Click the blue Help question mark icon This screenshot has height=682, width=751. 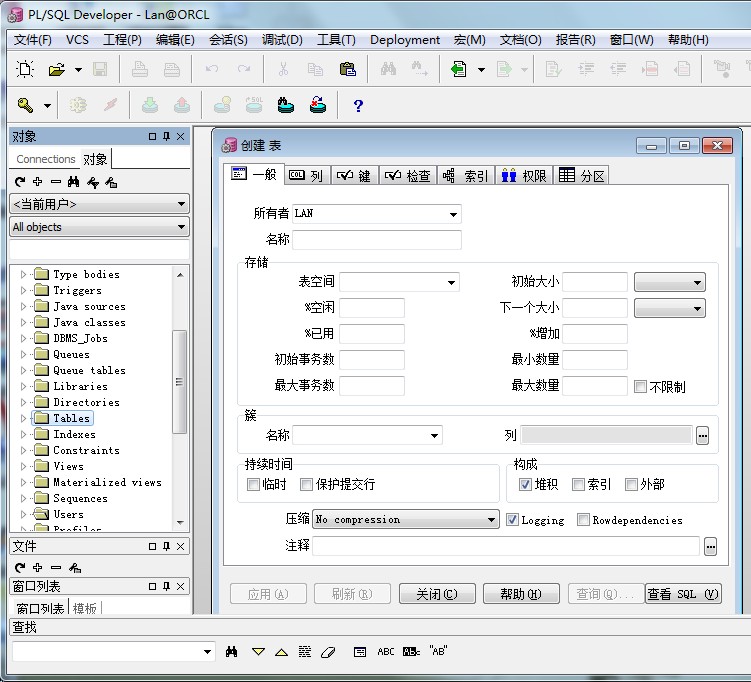tap(358, 105)
